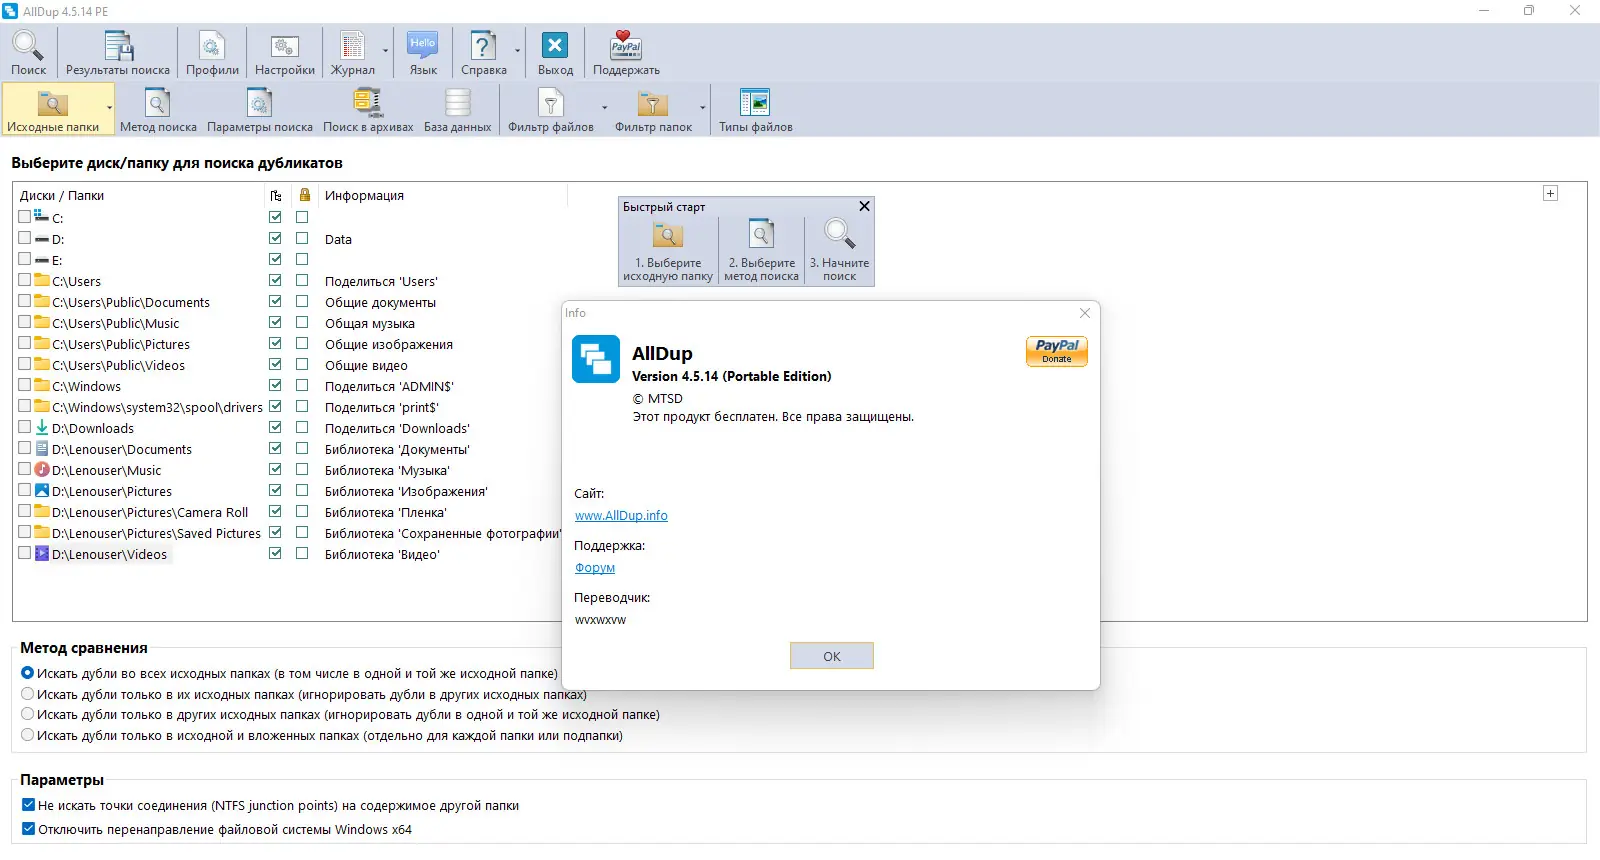The image size is (1600, 860).
Task: Switch to Параметры поиска section
Action: (260, 109)
